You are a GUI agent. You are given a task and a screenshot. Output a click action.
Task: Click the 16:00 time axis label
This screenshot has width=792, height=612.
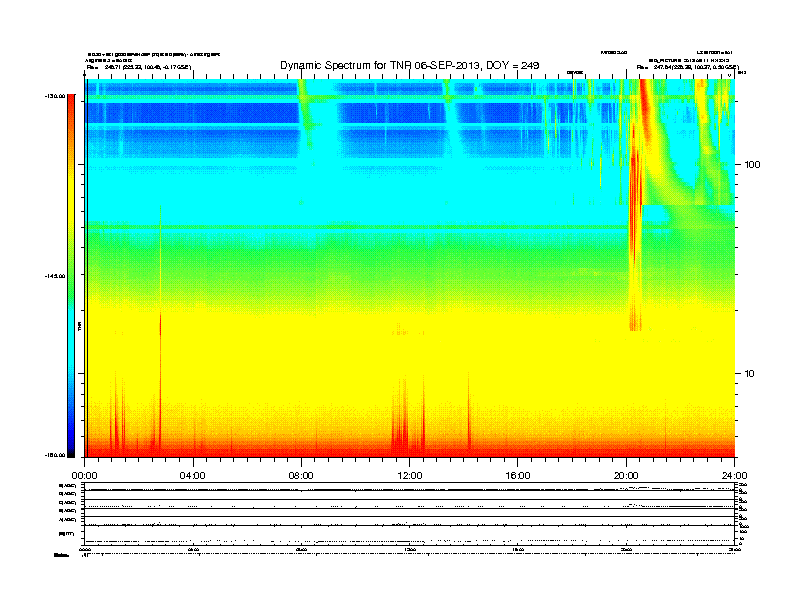click(x=518, y=476)
